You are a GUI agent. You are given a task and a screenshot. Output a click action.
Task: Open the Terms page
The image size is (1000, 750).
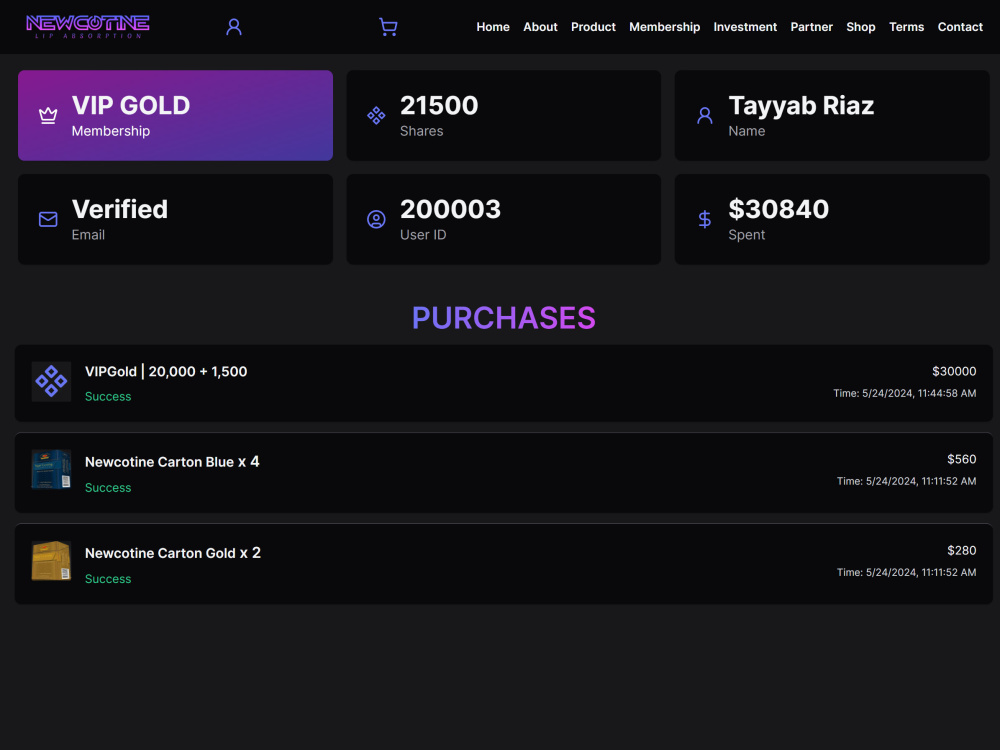tap(906, 27)
